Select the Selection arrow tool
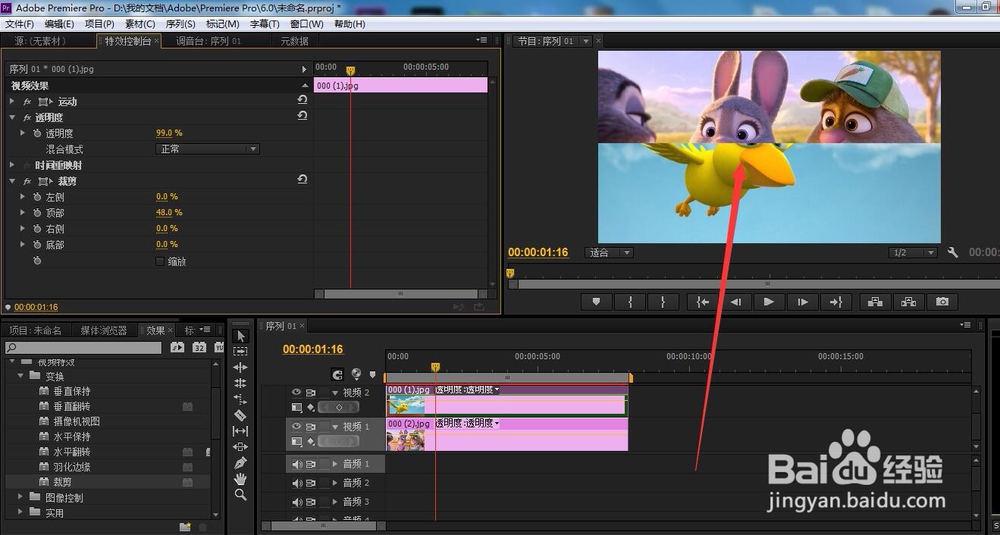1000x535 pixels. coord(240,335)
